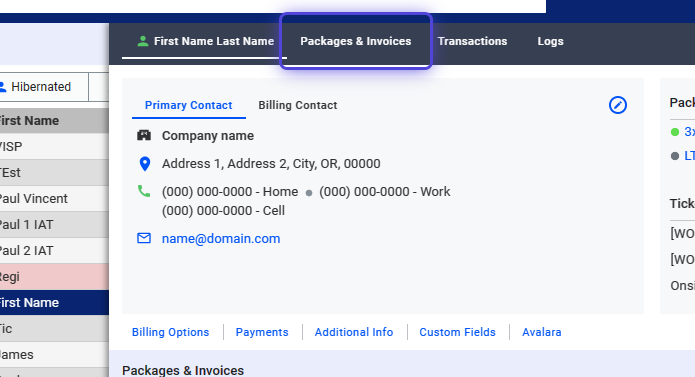This screenshot has height=377, width=695.
Task: Switch to the Transactions tab
Action: pos(472,41)
